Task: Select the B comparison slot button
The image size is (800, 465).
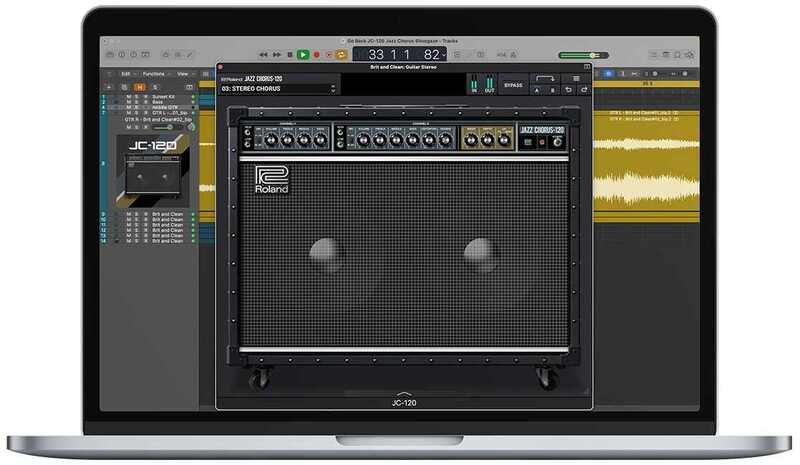Action: [x=552, y=90]
